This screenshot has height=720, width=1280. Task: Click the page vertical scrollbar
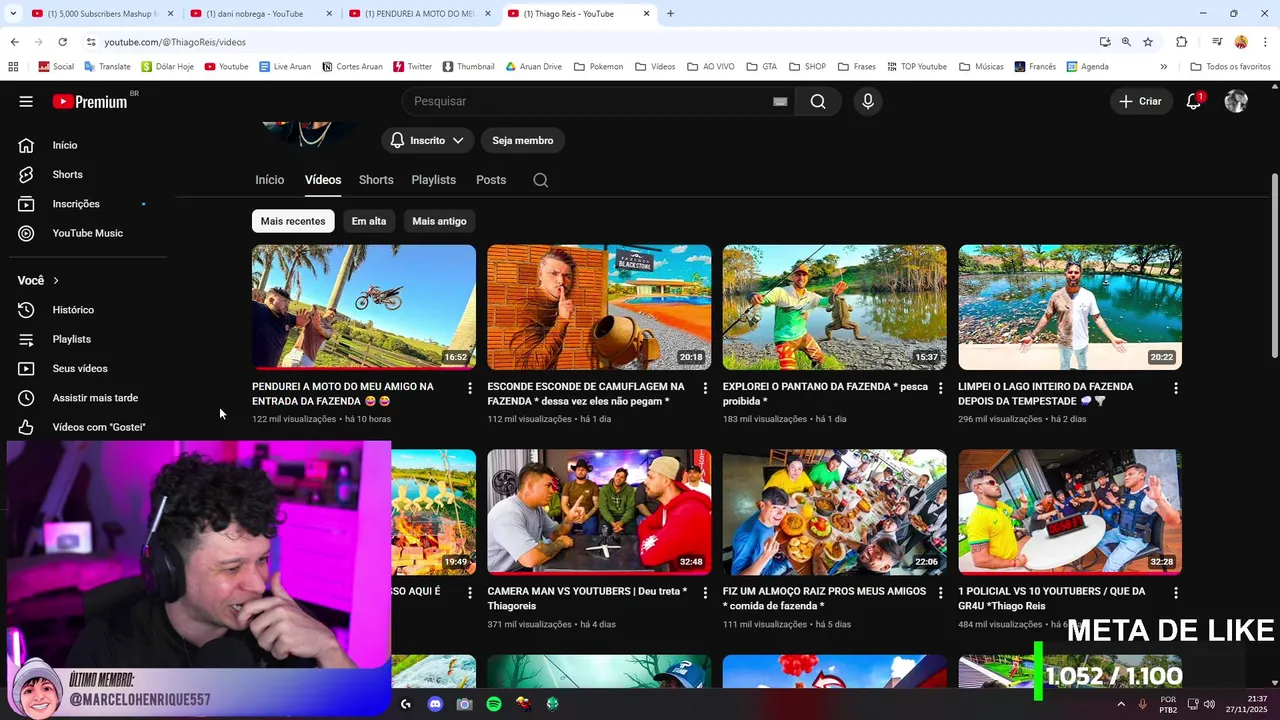click(x=1275, y=265)
